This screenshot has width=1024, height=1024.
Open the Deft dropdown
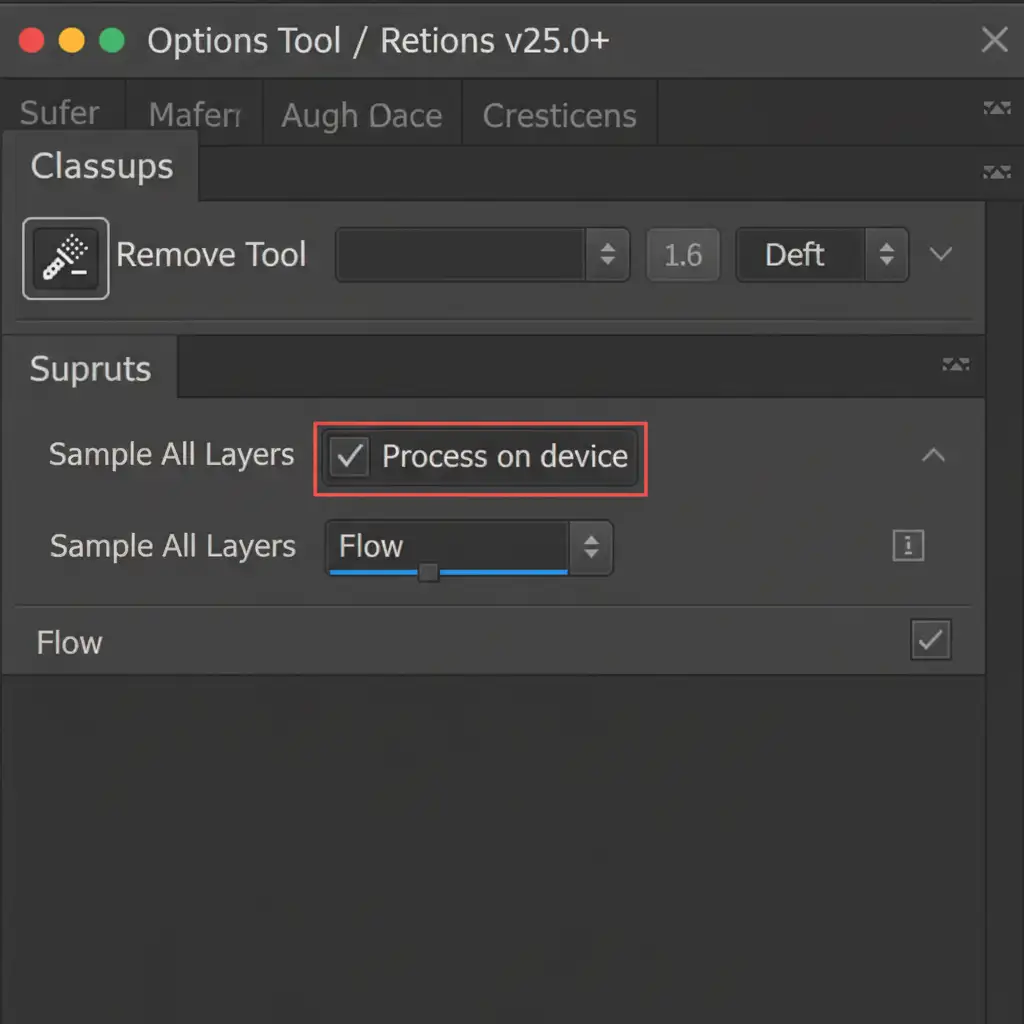[821, 255]
